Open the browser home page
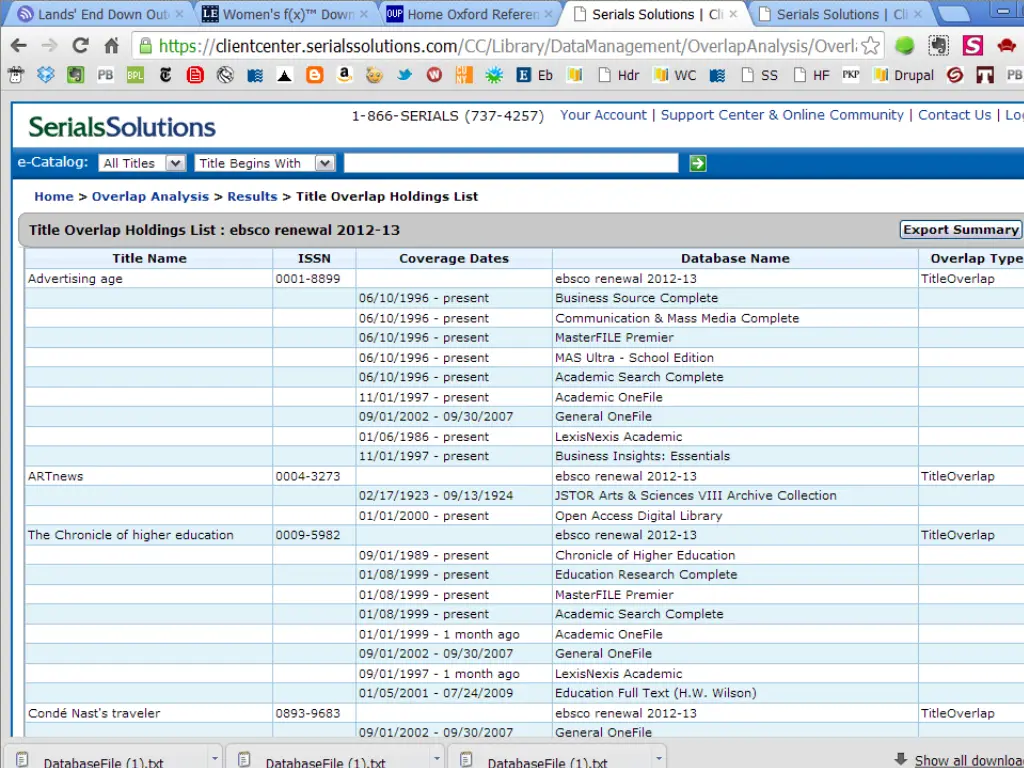The image size is (1024, 768). 112,46
